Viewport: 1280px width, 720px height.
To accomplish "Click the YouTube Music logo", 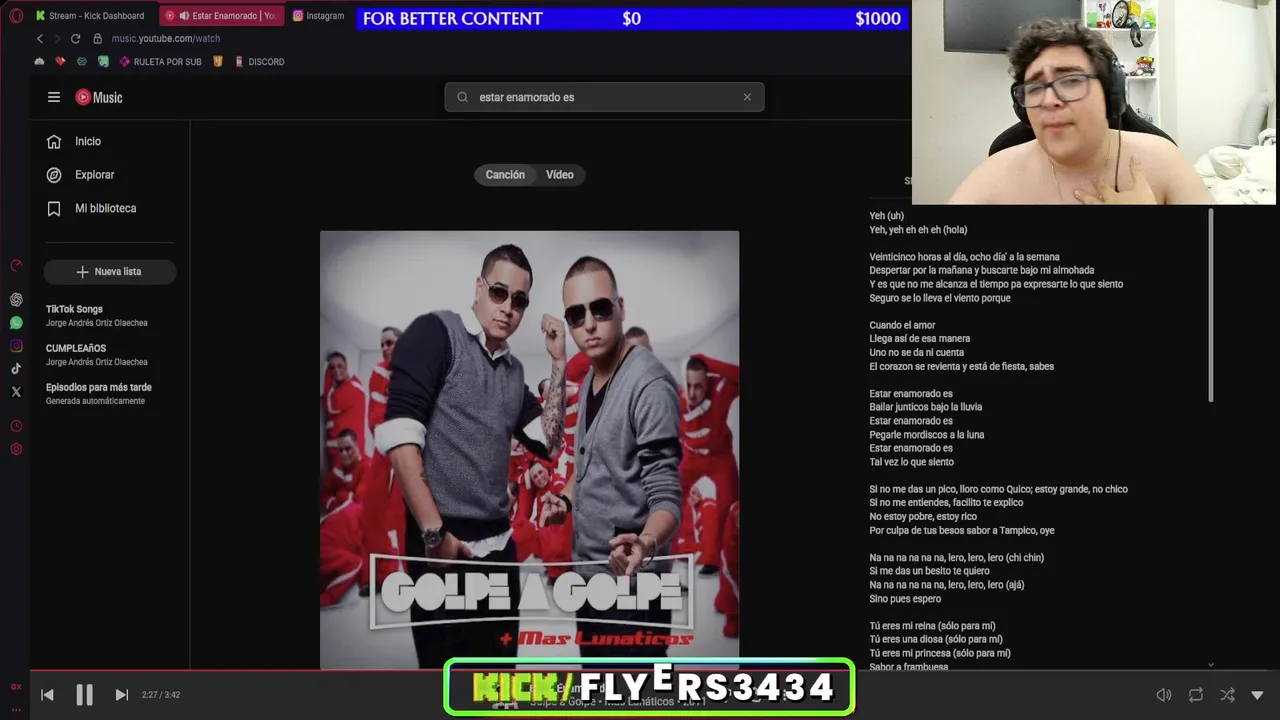I will pos(99,97).
